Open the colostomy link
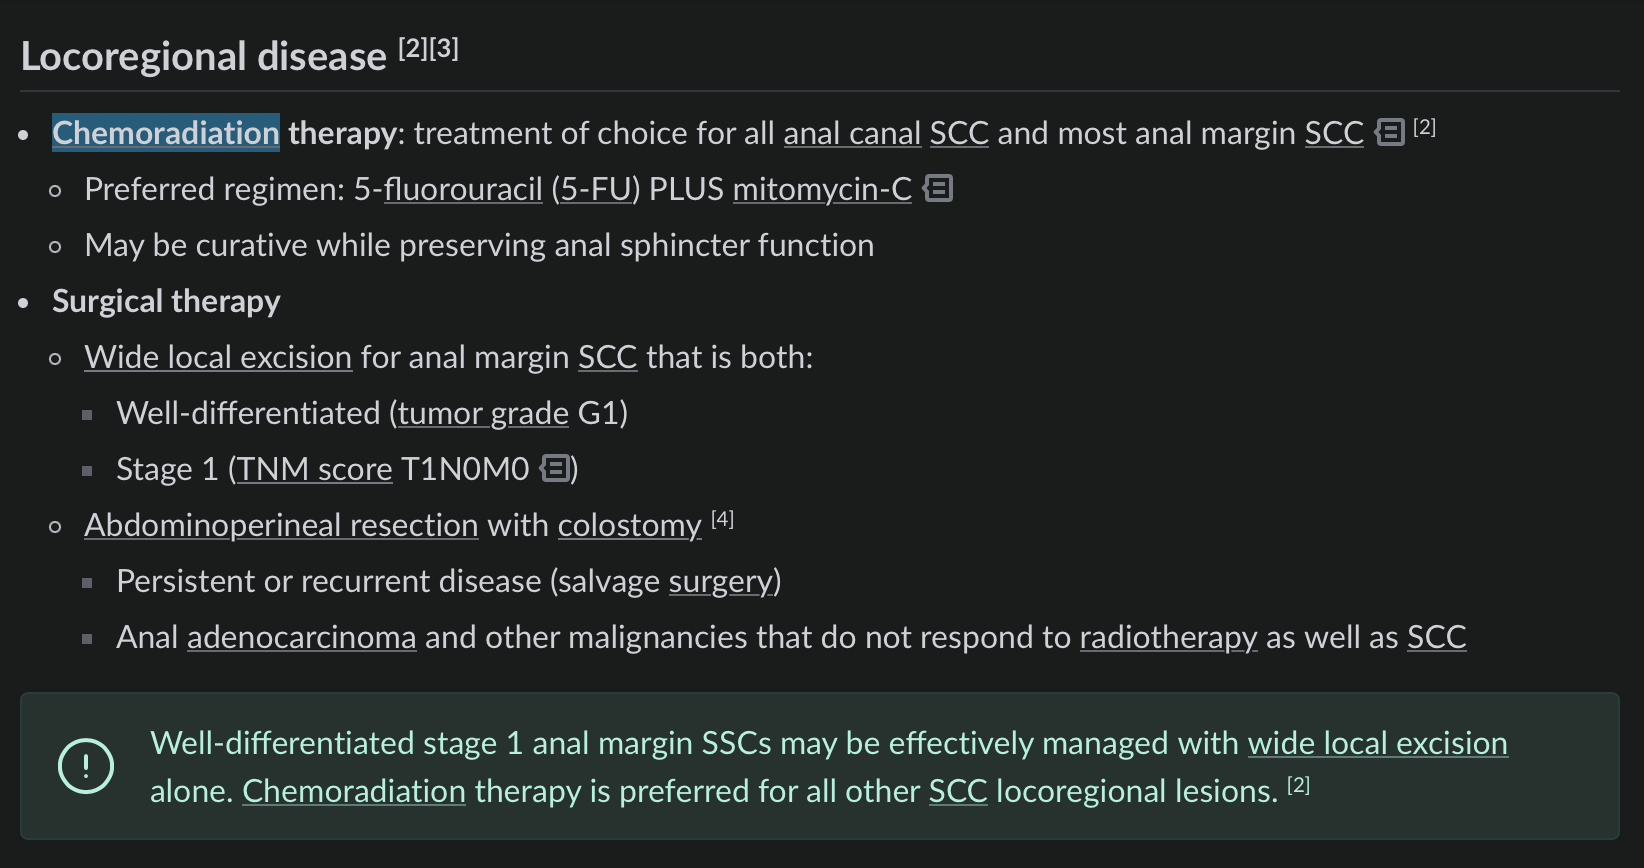Image resolution: width=1644 pixels, height=868 pixels. click(629, 525)
